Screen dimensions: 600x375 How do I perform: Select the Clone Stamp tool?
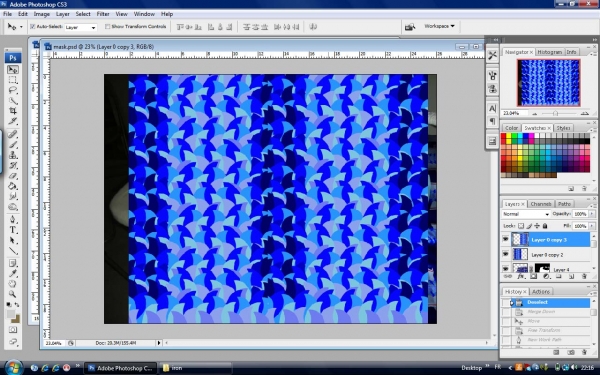click(13, 155)
